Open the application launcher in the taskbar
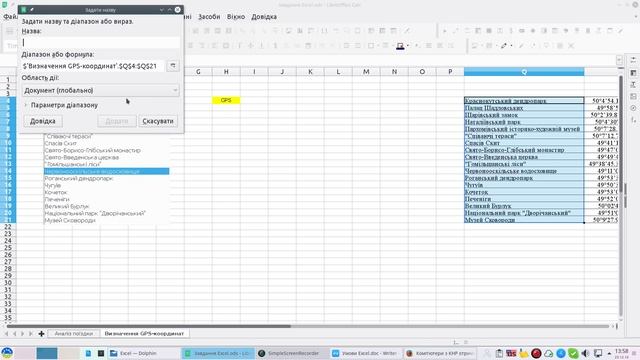 (x=7, y=353)
